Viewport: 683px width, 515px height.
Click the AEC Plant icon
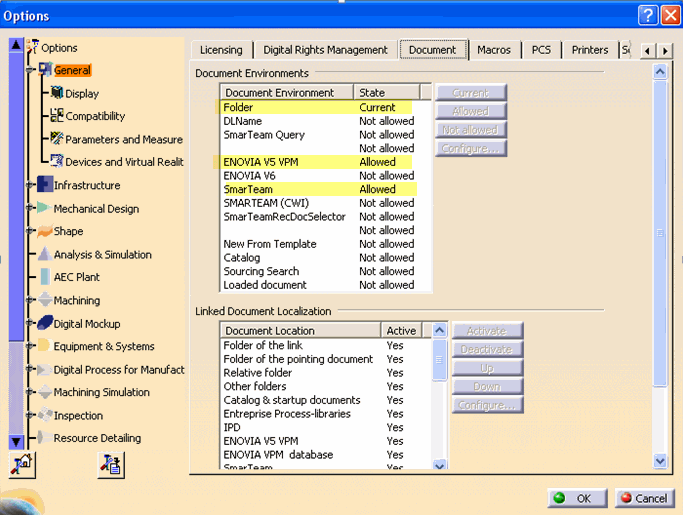tap(45, 277)
